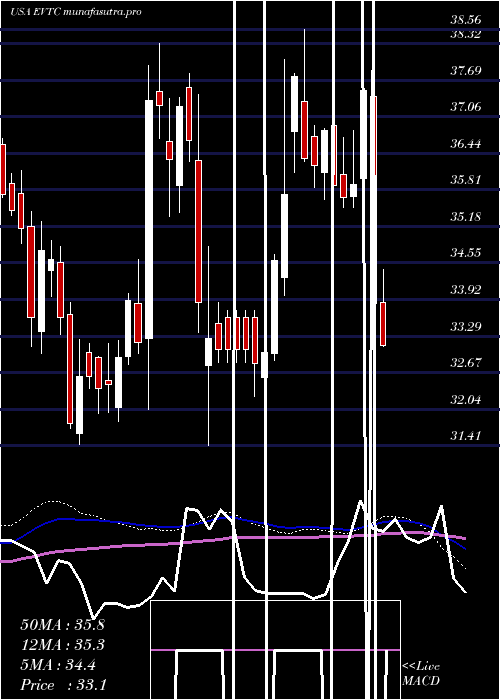Click the tall white candle rising to 37.06
Image resolution: width=500 pixels, height=700 pixels.
[149, 219]
